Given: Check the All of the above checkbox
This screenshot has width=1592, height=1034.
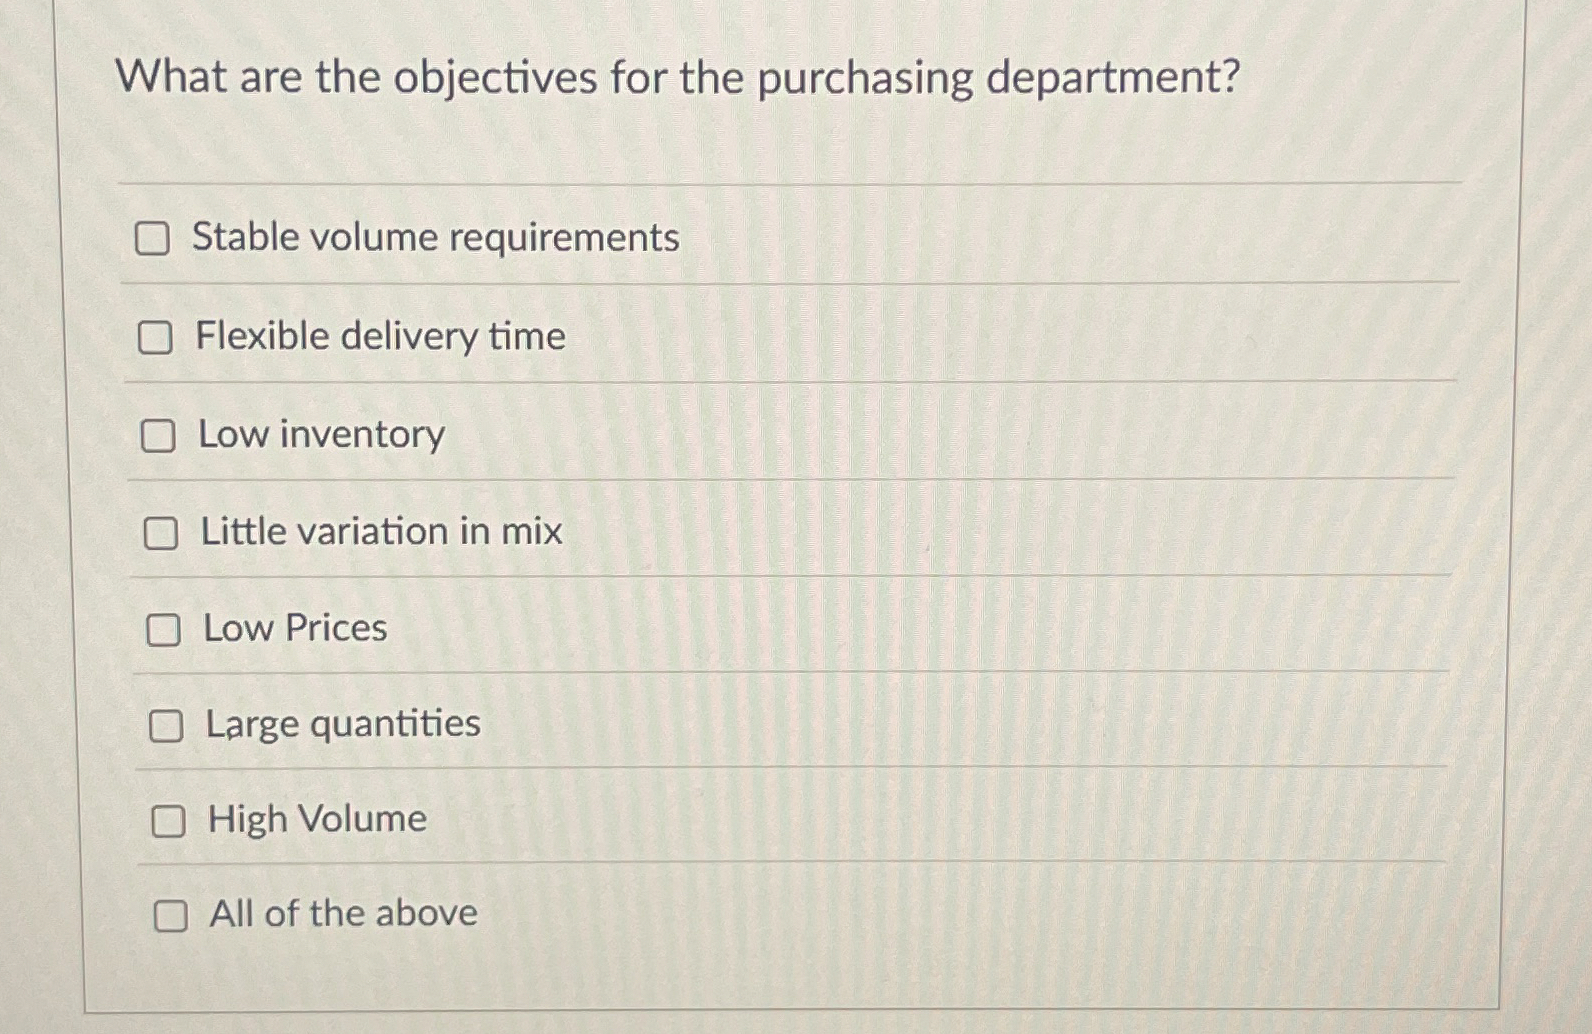Looking at the screenshot, I should [171, 913].
